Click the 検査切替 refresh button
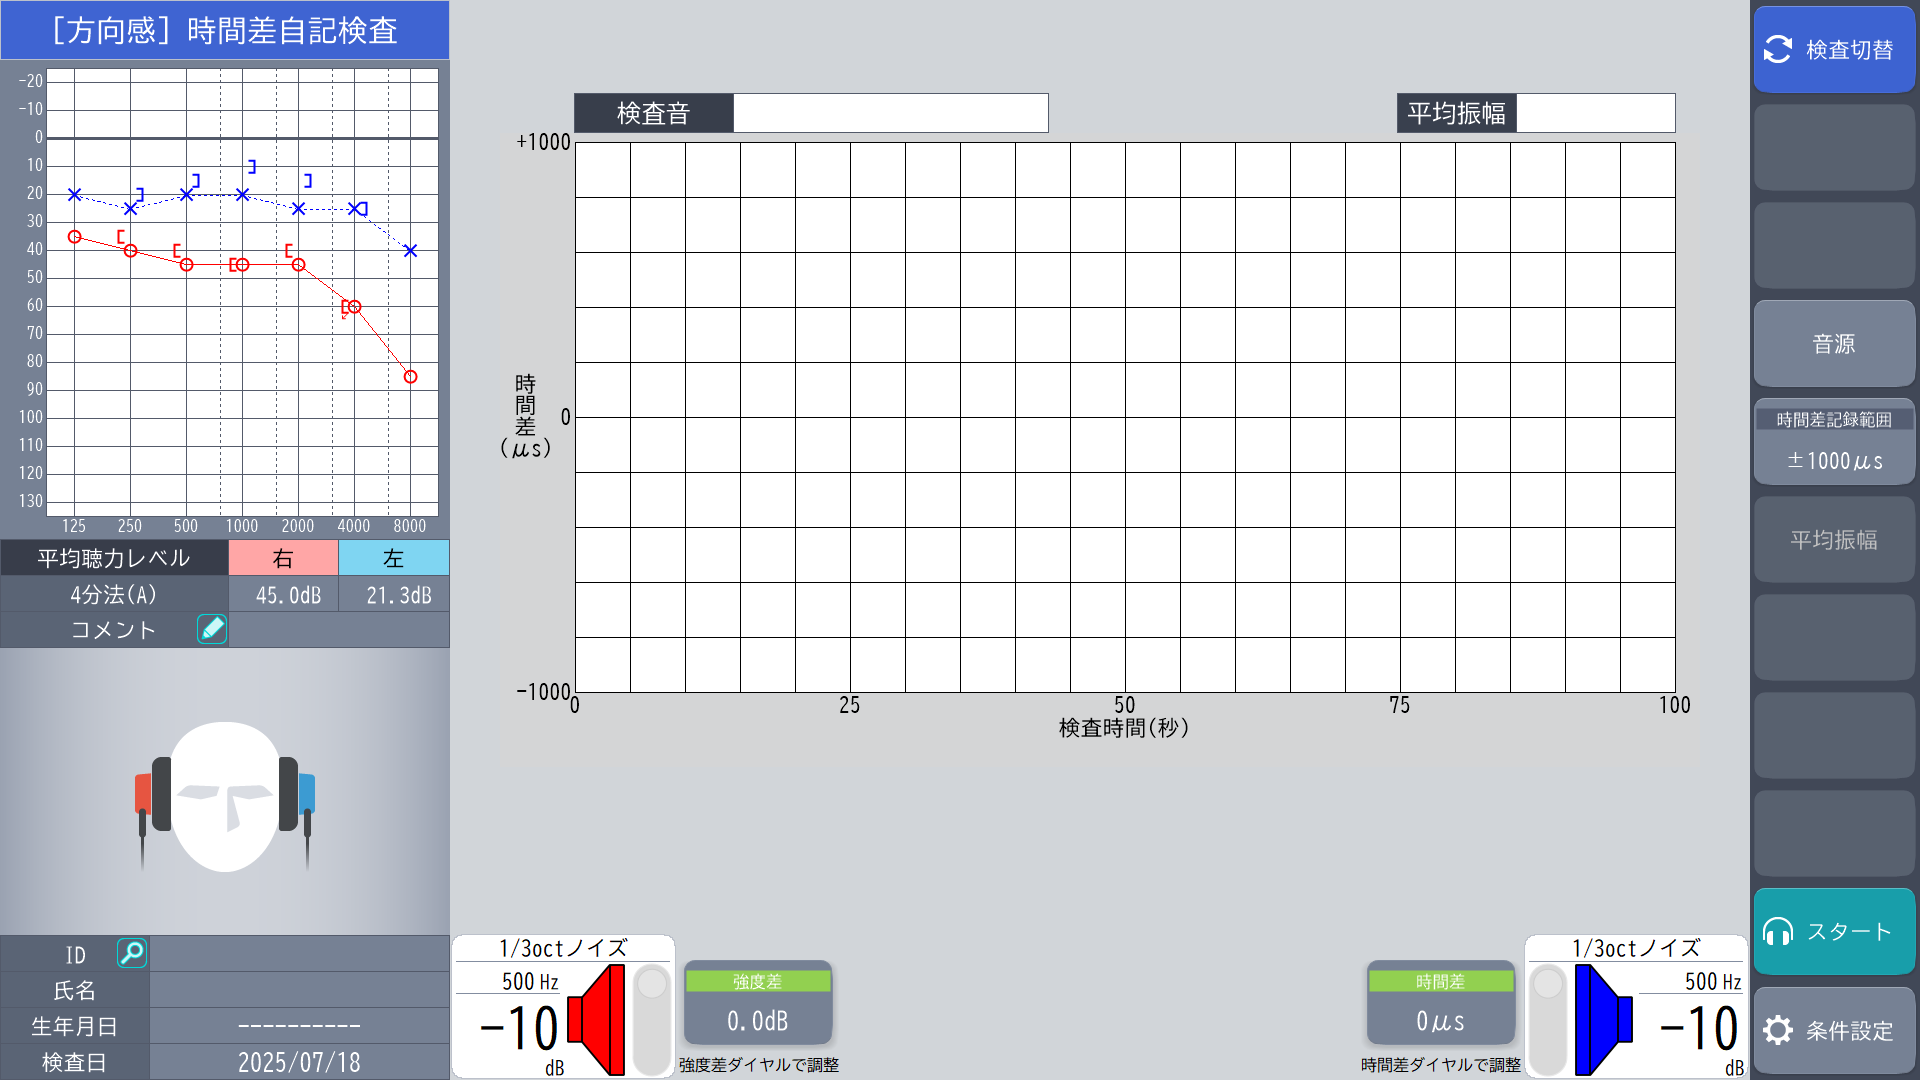Viewport: 1920px width, 1080px height. click(1834, 50)
